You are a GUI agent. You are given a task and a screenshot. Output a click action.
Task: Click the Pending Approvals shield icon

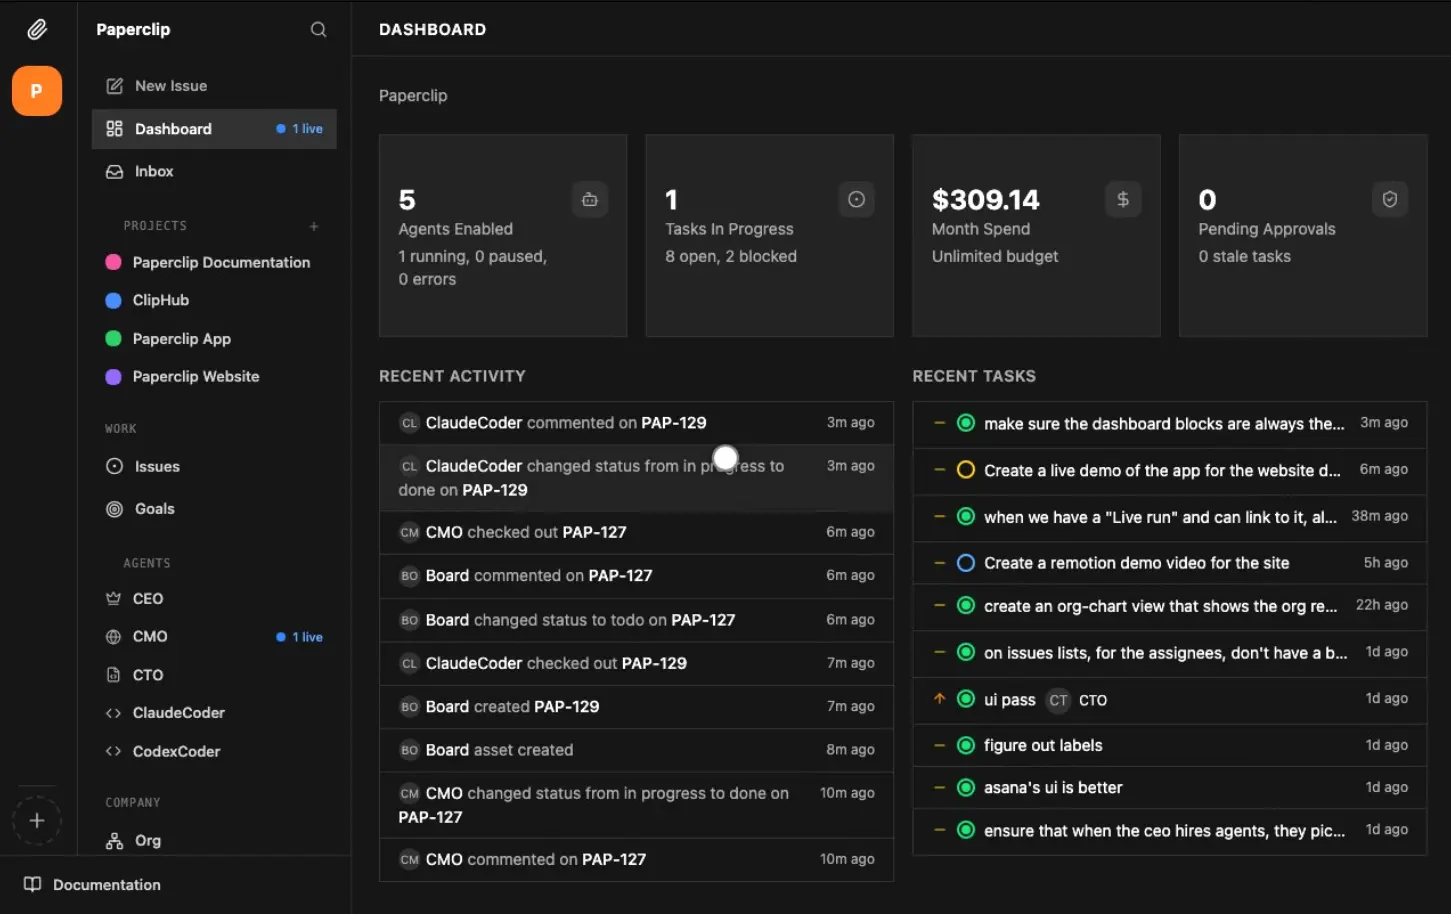coord(1389,200)
